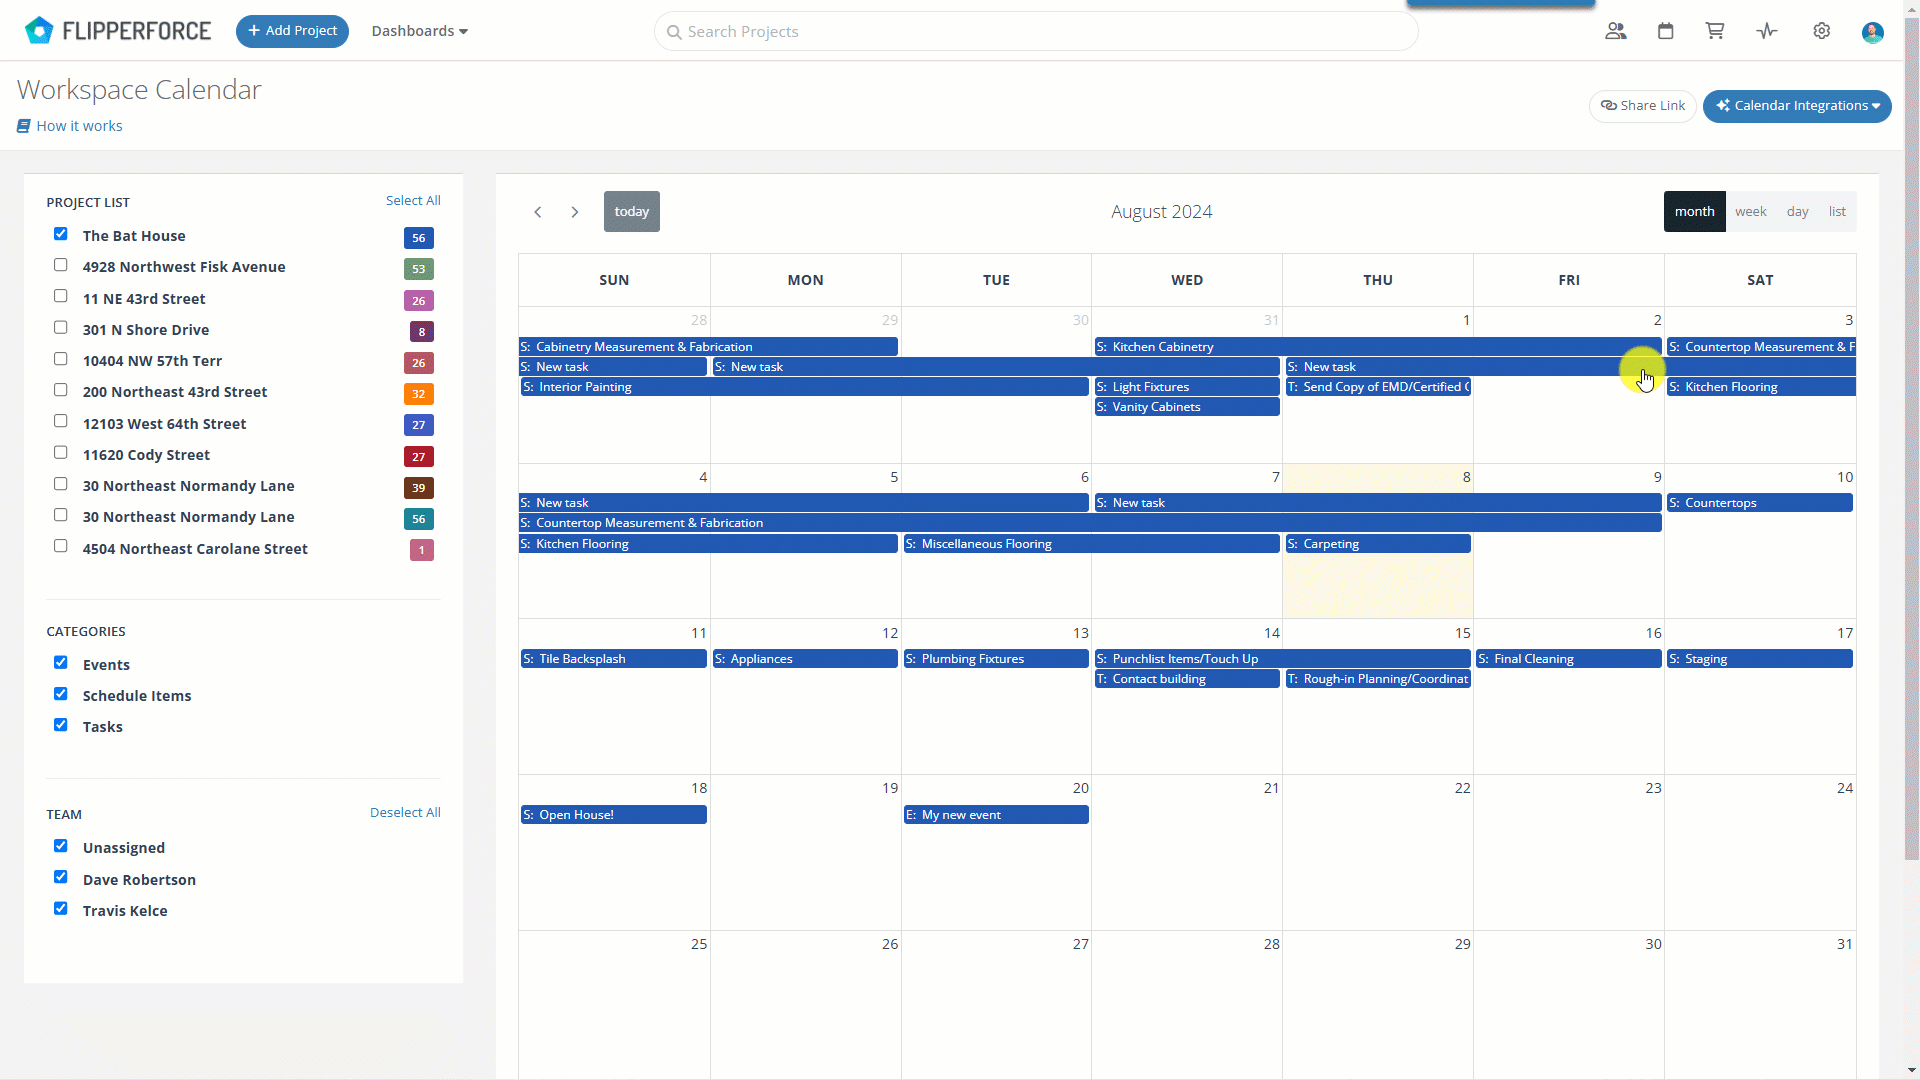Click the activity/pulse icon in top nav
Viewport: 1920px width, 1080px height.
point(1768,30)
